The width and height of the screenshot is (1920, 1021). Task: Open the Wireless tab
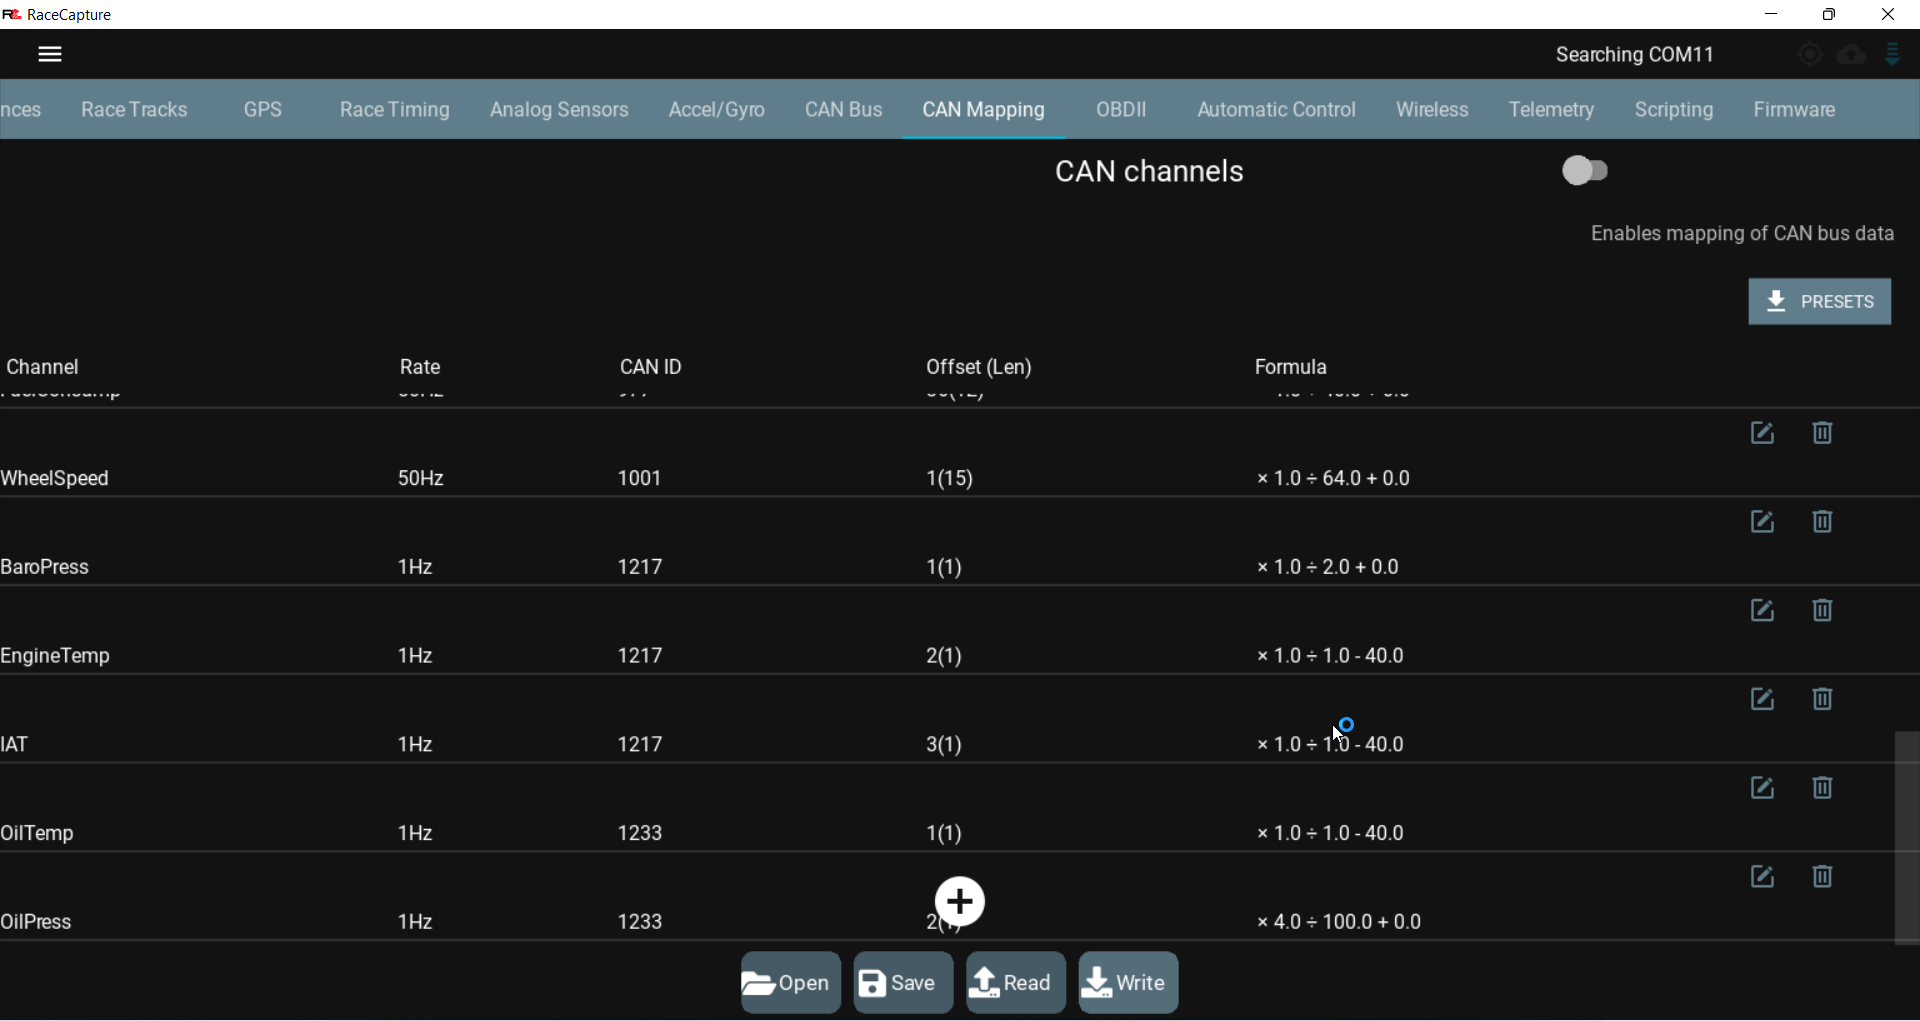[1432, 110]
